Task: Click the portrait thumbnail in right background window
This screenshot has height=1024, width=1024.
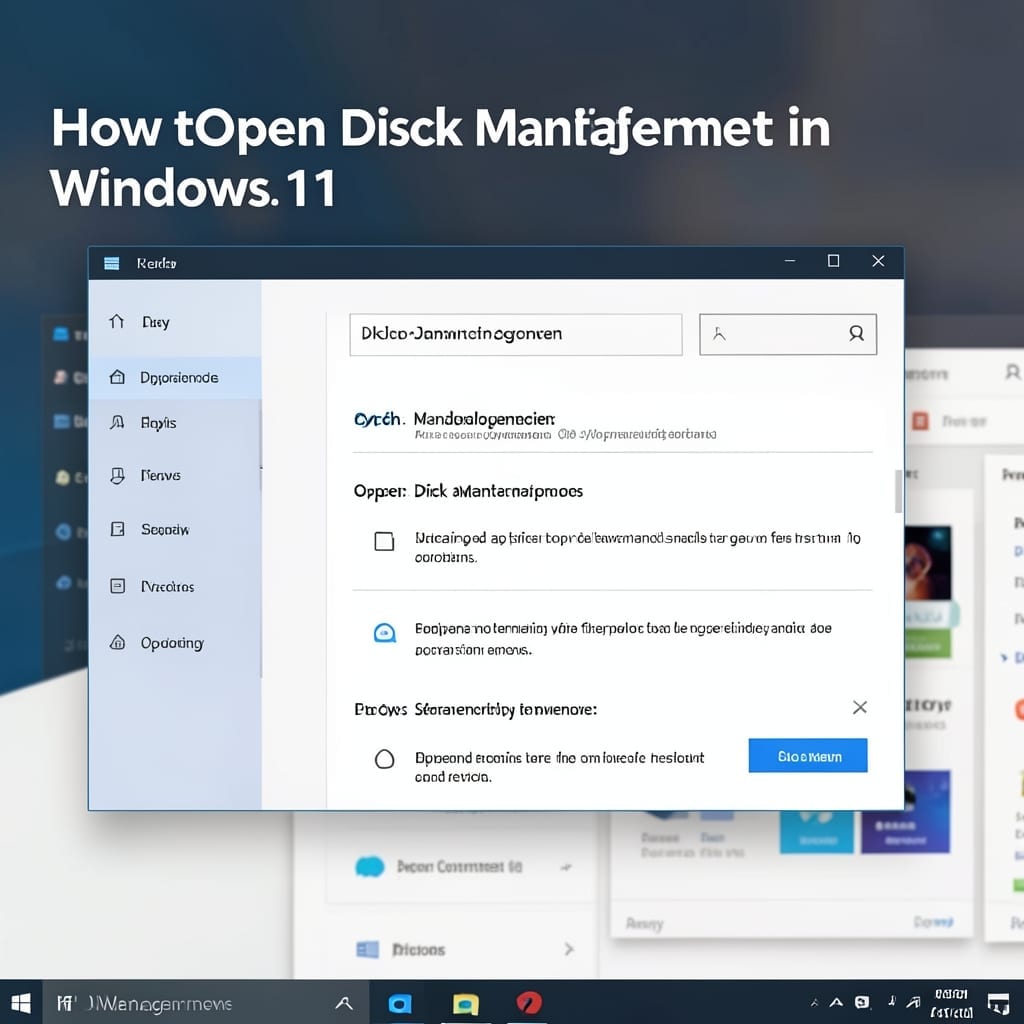Action: click(927, 563)
